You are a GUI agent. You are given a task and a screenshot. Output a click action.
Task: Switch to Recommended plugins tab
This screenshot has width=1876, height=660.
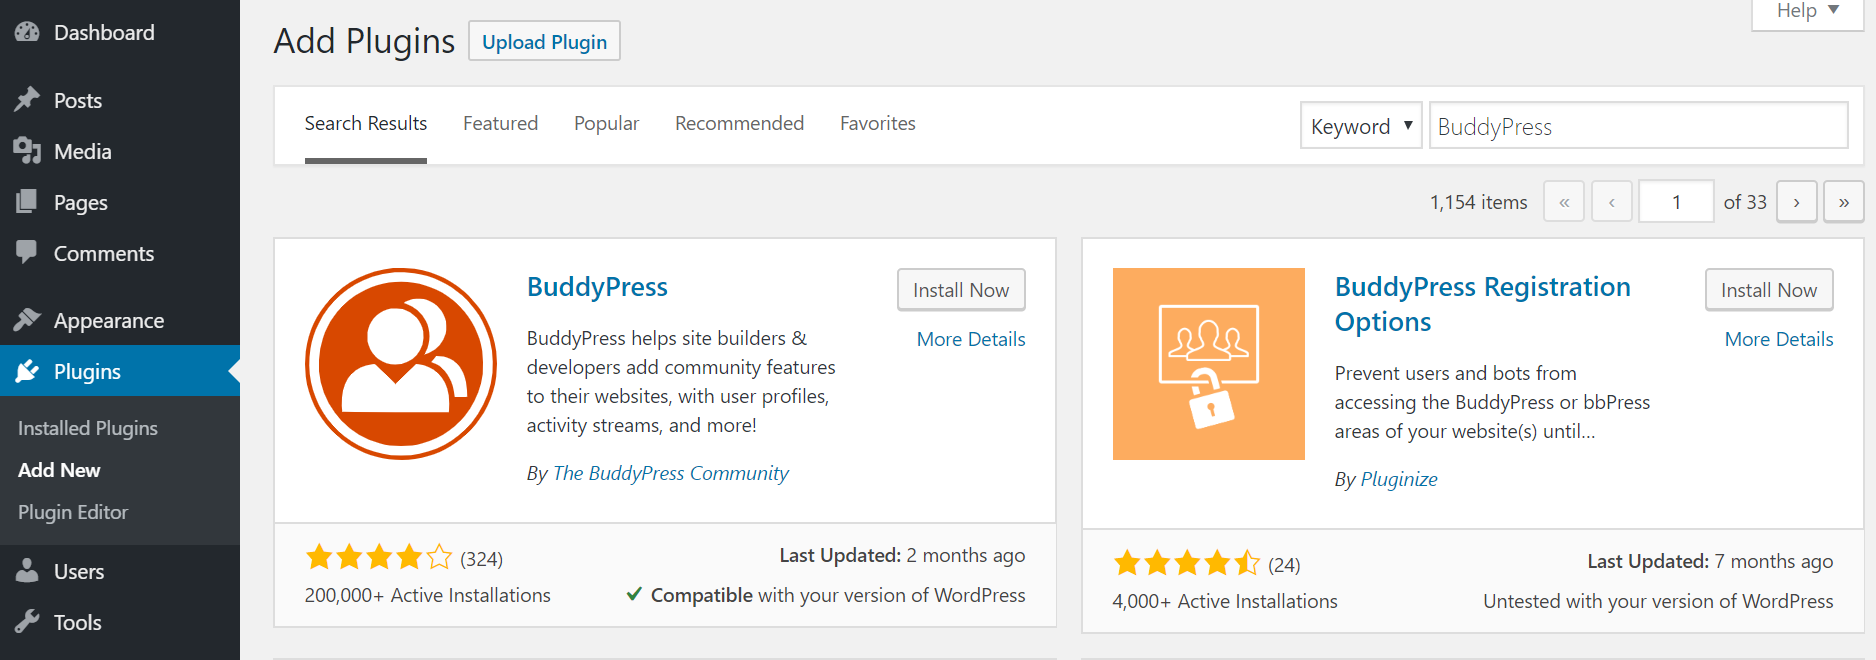739,123
